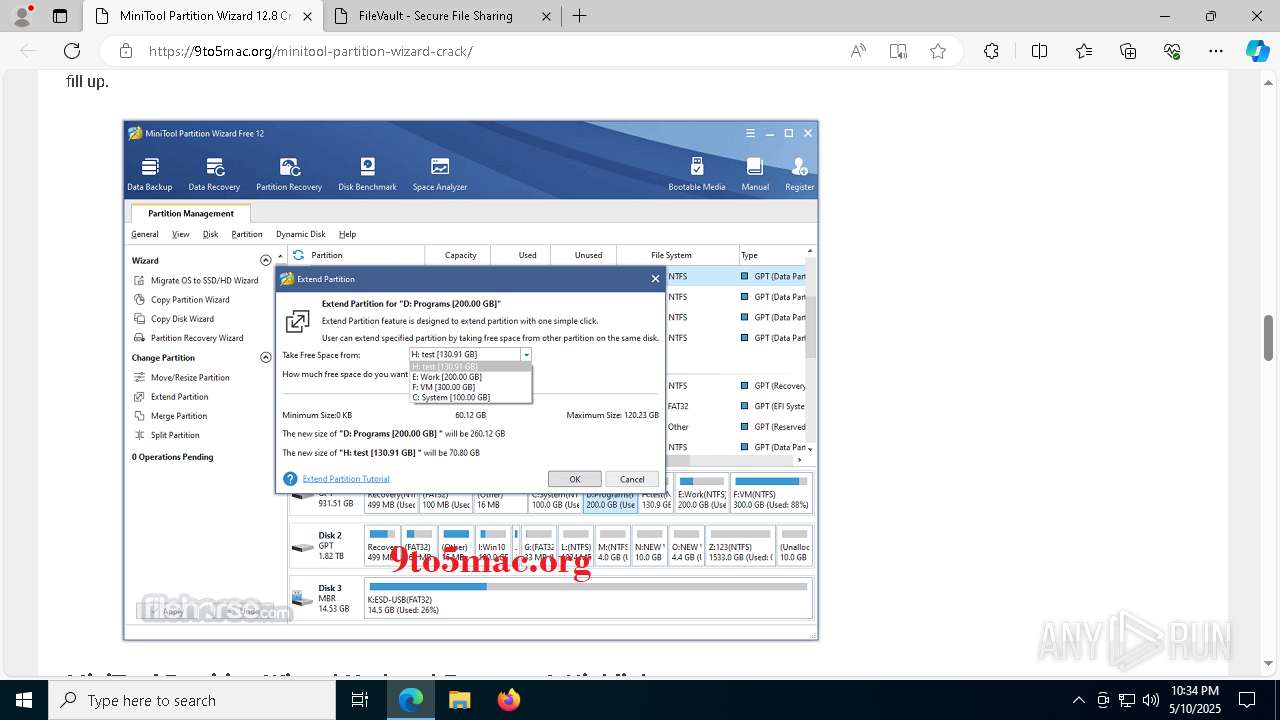Open Disk Benchmark
The height and width of the screenshot is (720, 1280).
(x=367, y=174)
